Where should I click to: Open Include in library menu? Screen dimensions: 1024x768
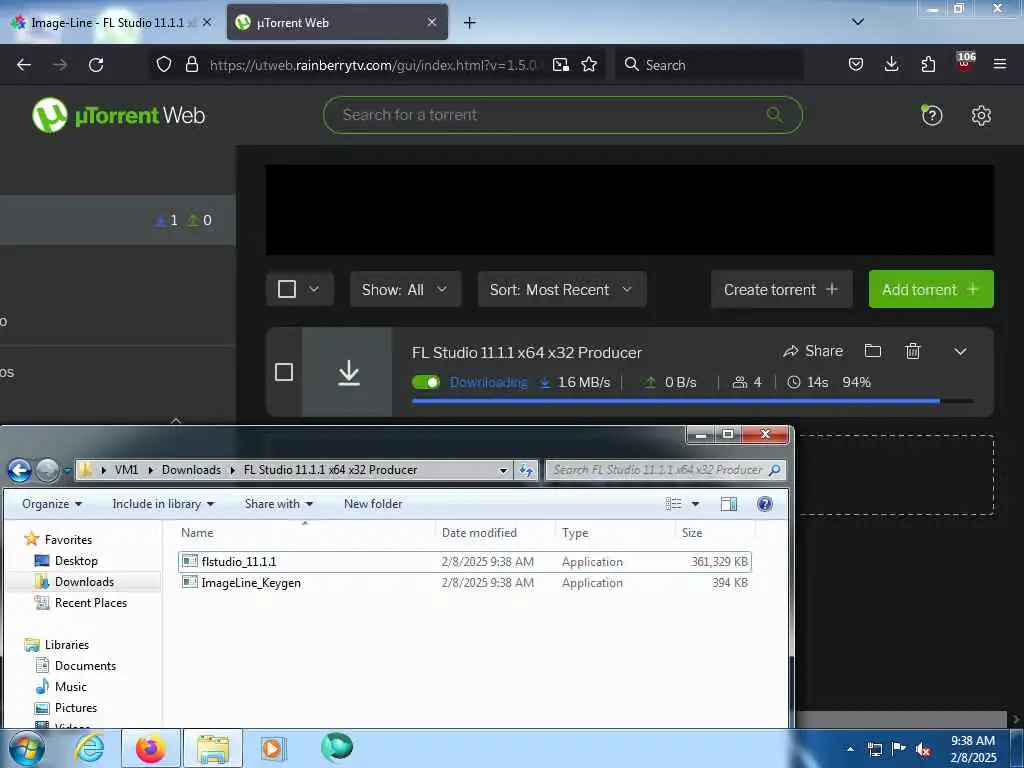tap(163, 504)
